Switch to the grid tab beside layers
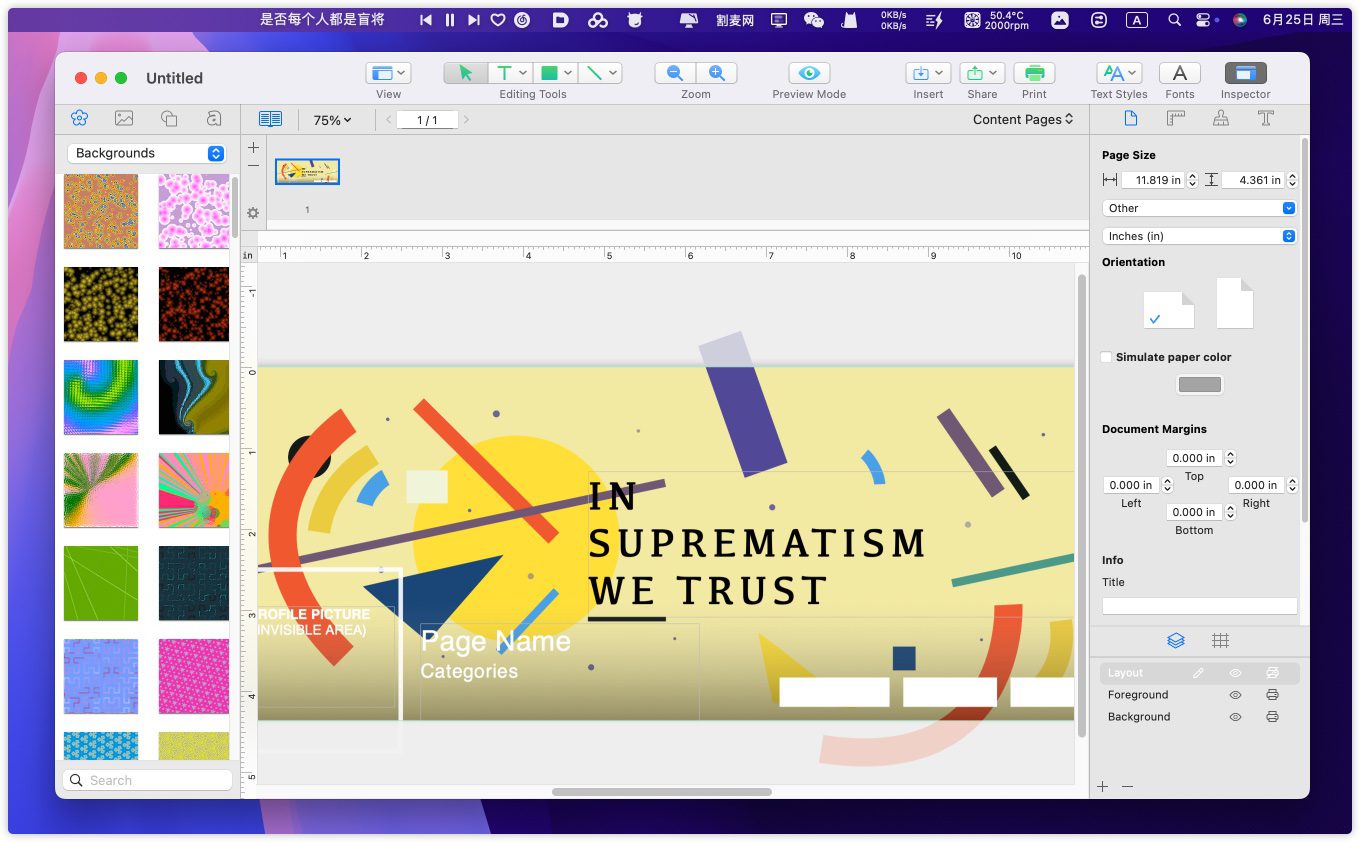 point(1220,641)
